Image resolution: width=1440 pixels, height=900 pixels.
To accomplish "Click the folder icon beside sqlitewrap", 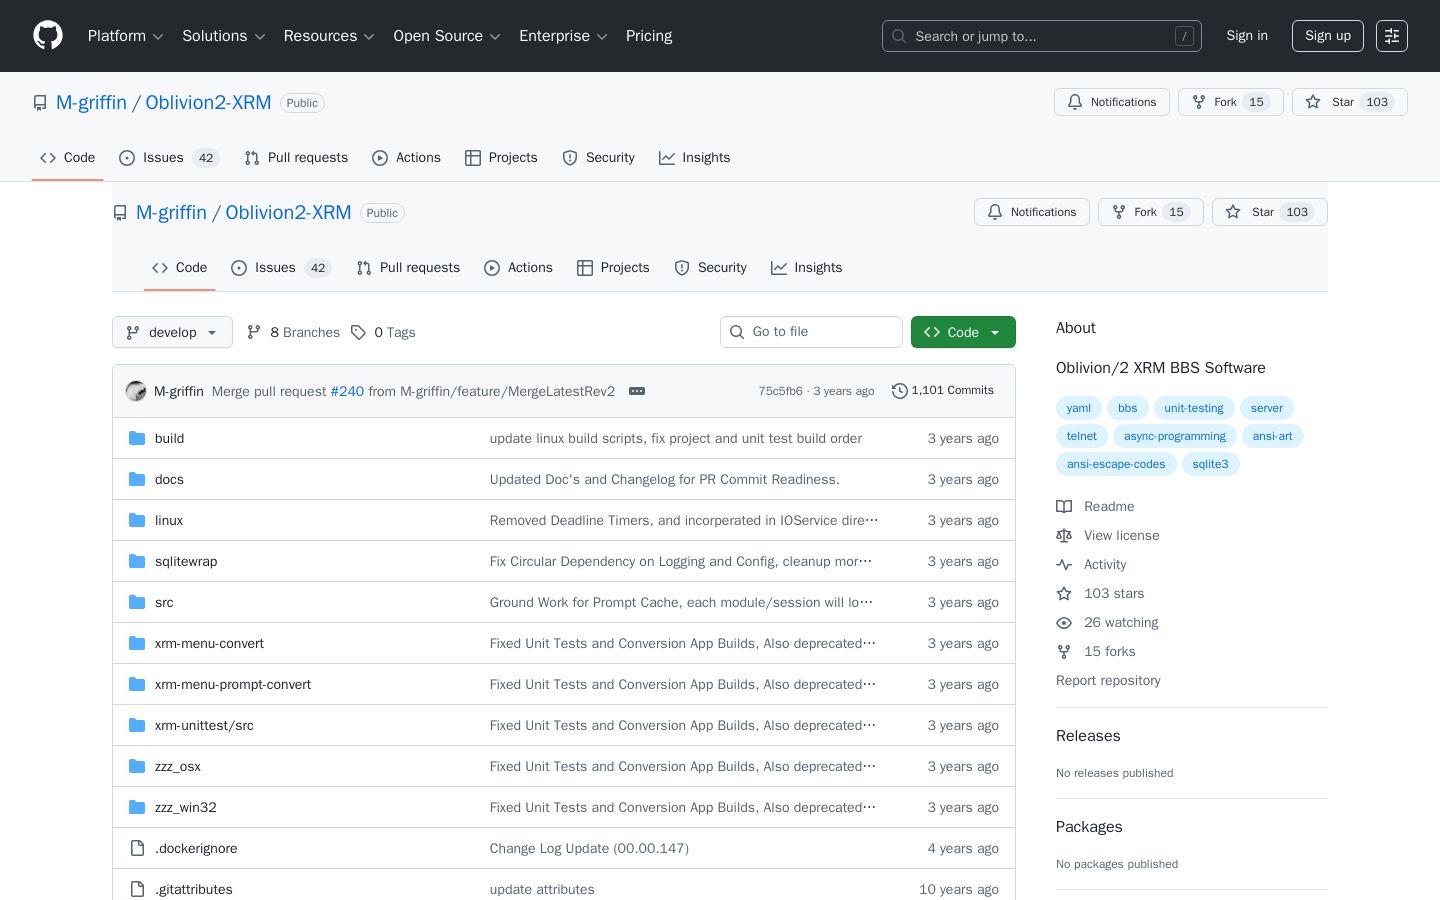I will point(137,561).
